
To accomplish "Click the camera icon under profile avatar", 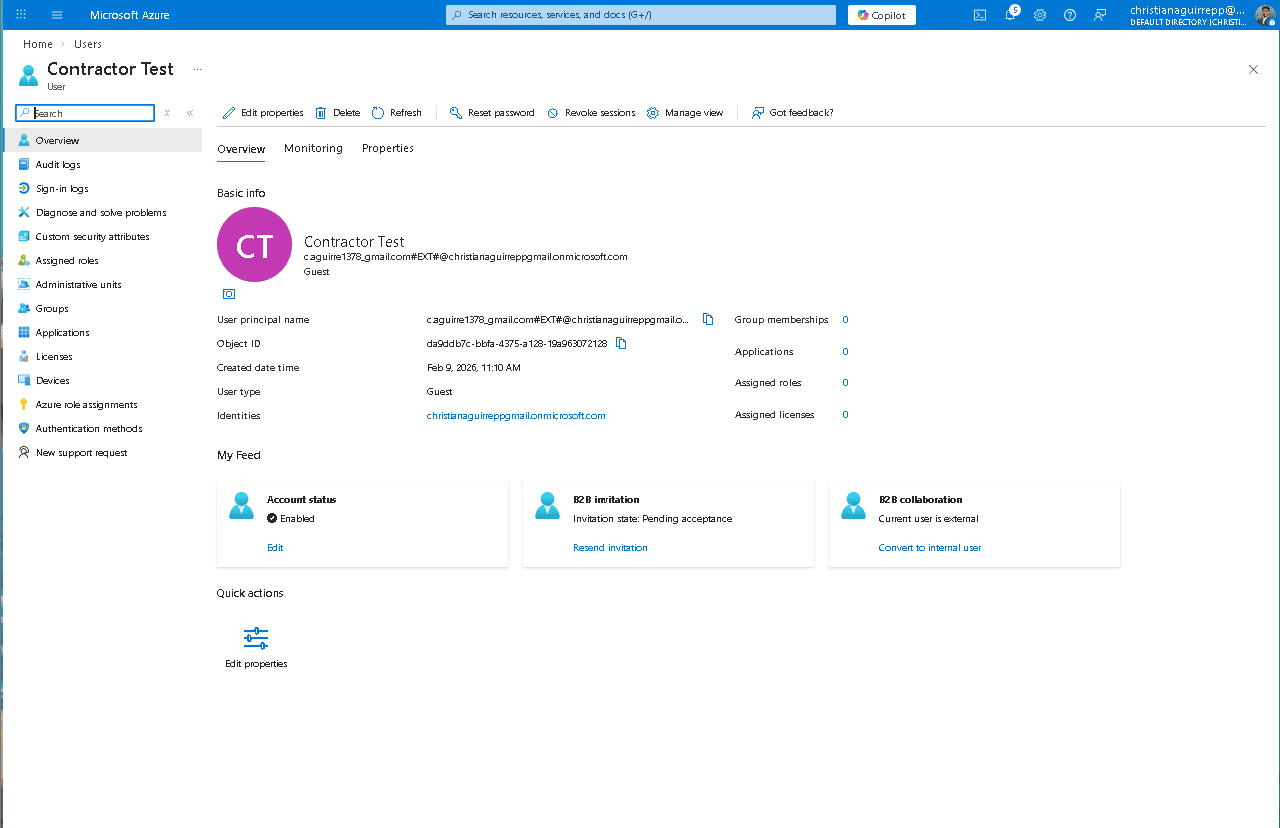I will [229, 294].
